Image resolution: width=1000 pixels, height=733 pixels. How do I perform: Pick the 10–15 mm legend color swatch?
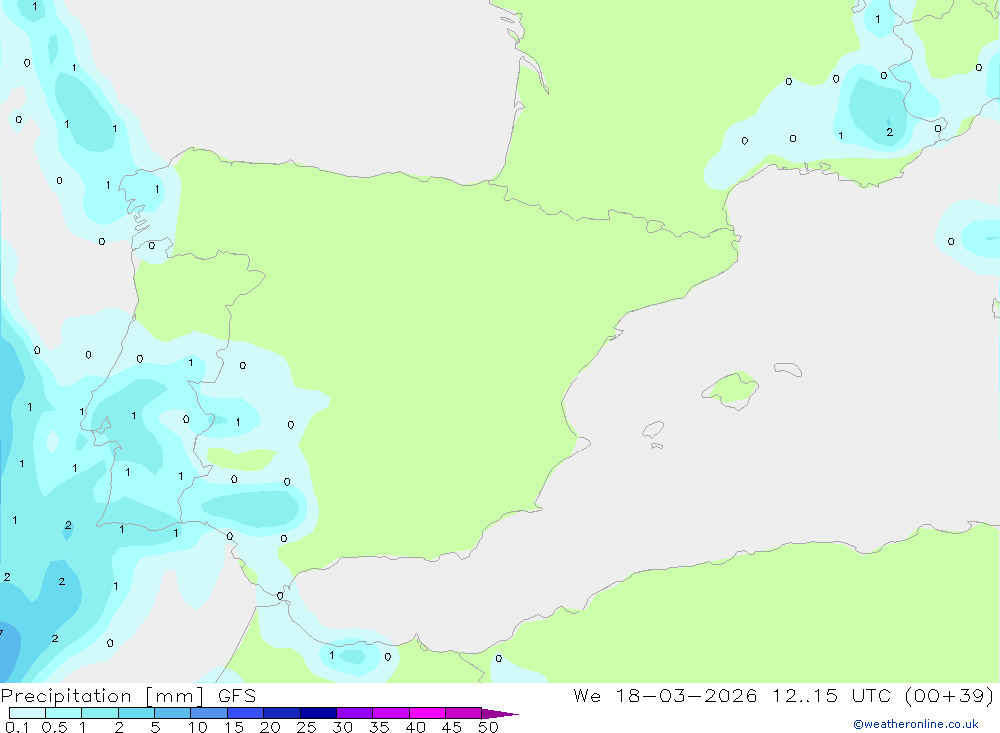[x=209, y=713]
